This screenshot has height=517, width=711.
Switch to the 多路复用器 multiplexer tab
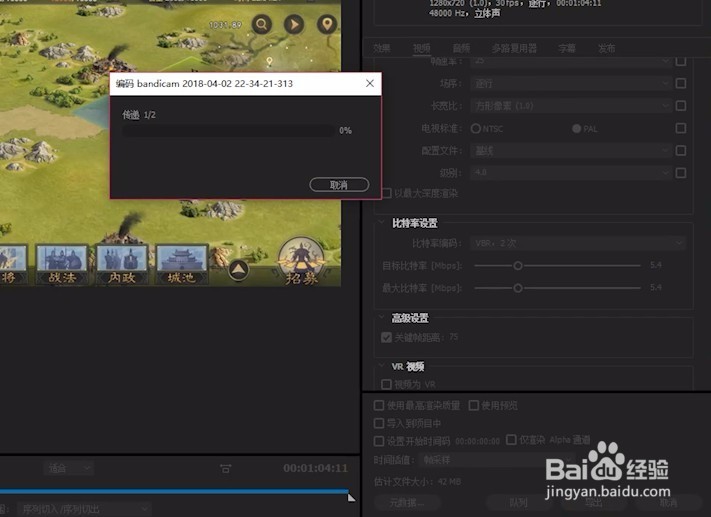tap(514, 48)
